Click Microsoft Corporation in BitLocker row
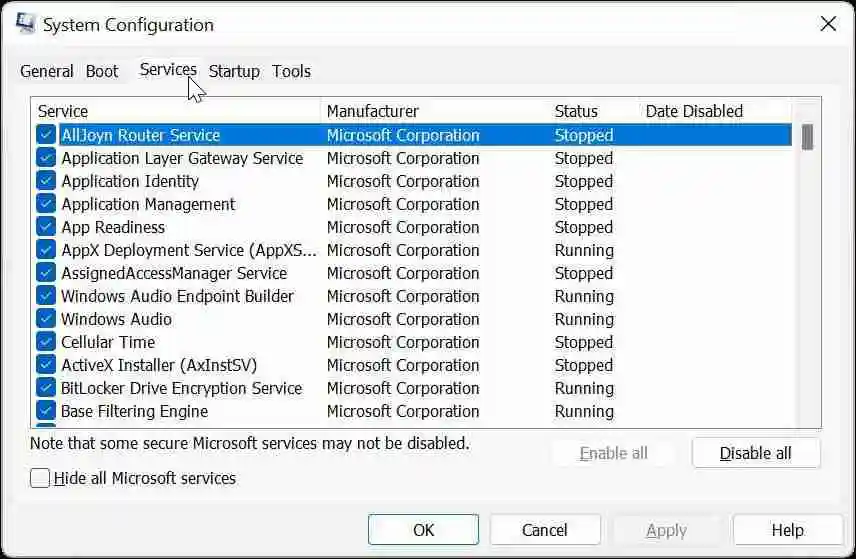The height and width of the screenshot is (559, 856). coord(403,388)
